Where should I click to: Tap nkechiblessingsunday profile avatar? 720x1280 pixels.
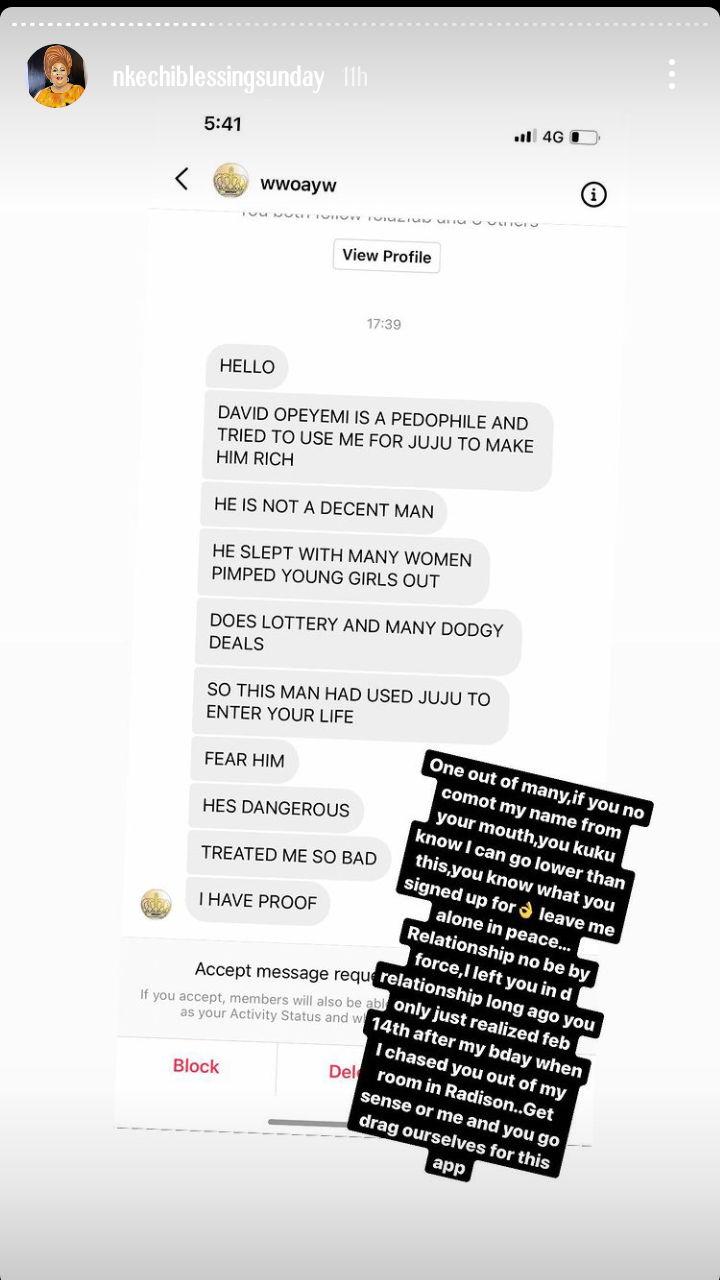(56, 76)
